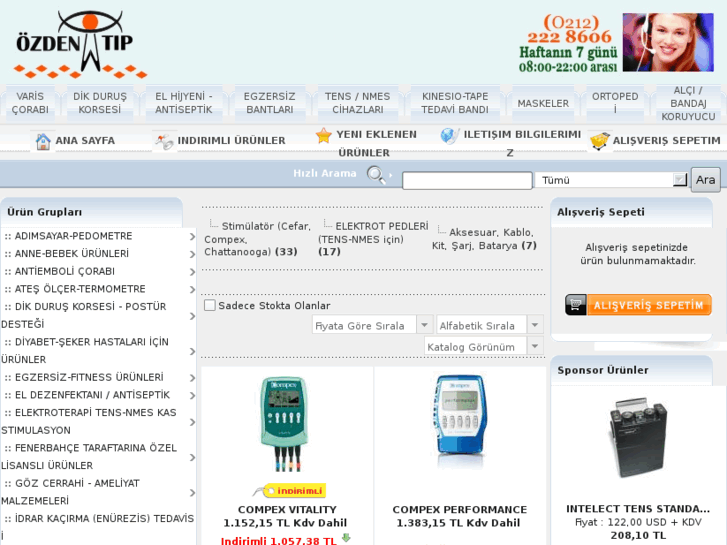
Task: Select GÖZ CERRAHİ - AMELİYAT MALZEMELERİ category
Action: [71, 492]
